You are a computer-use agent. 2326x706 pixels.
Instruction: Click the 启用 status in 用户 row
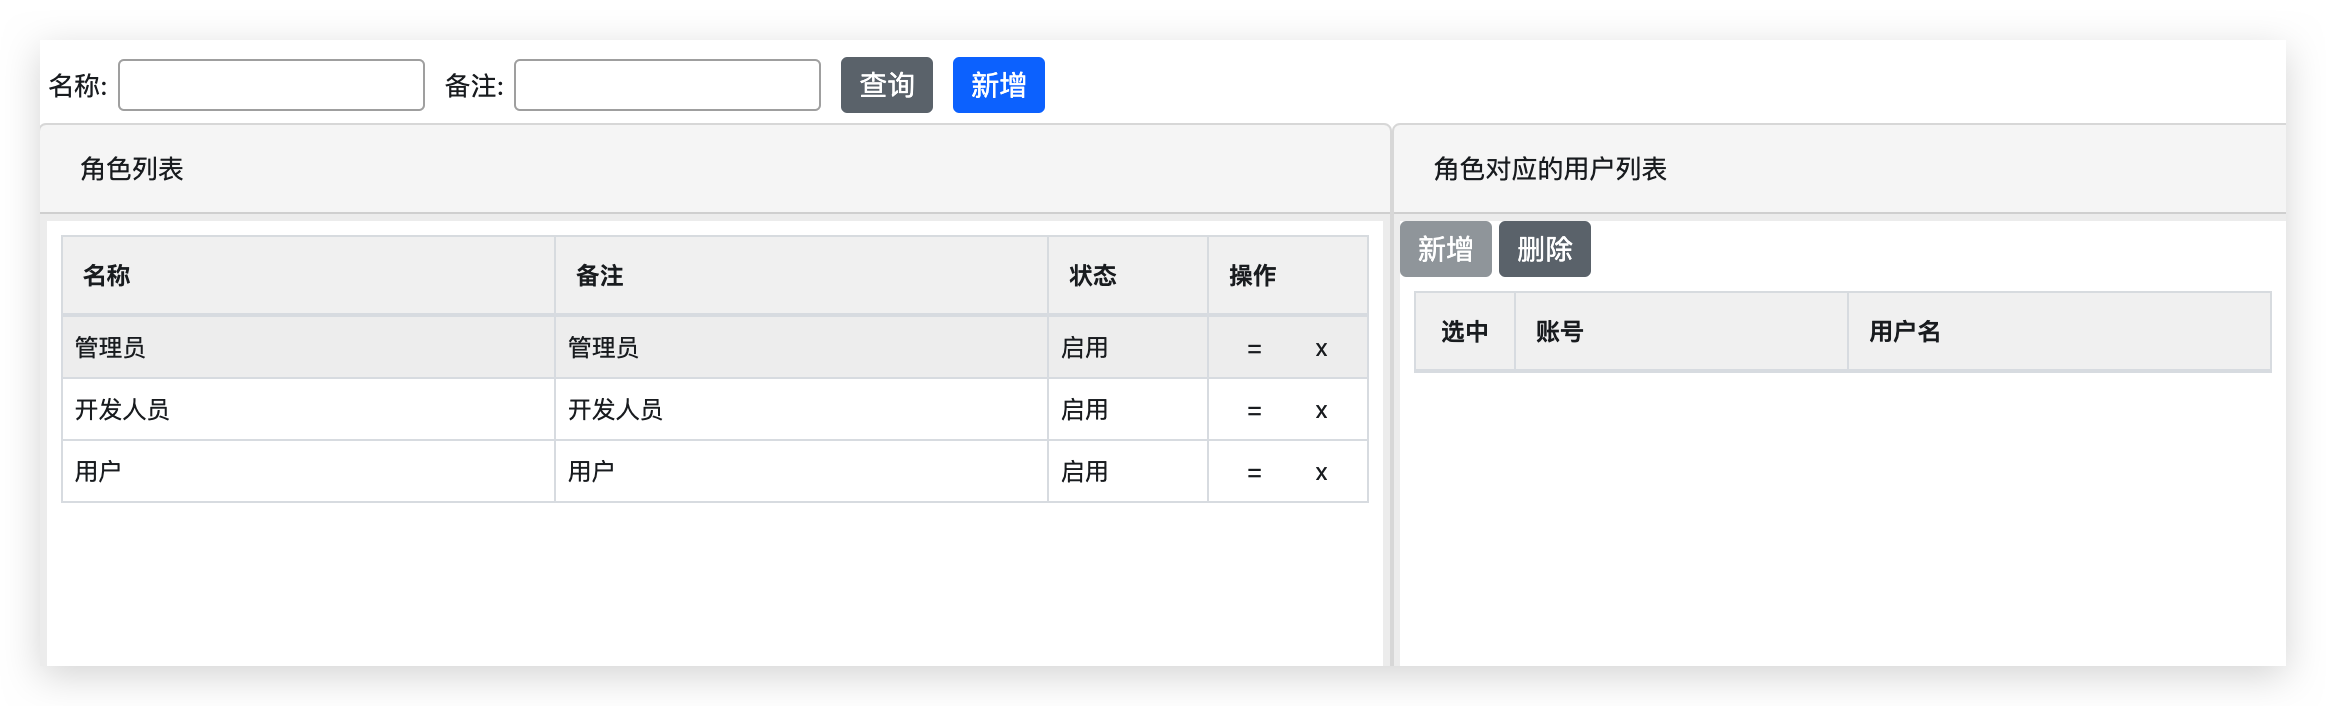point(1084,472)
